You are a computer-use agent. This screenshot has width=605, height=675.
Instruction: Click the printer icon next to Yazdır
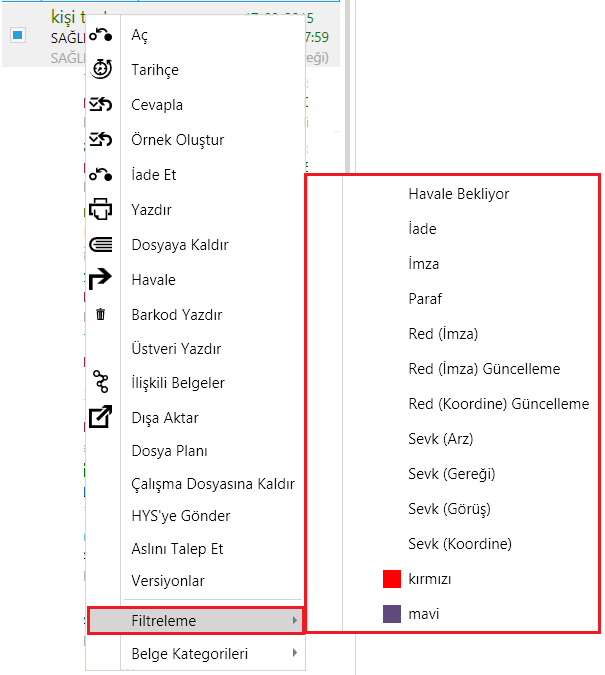point(100,209)
